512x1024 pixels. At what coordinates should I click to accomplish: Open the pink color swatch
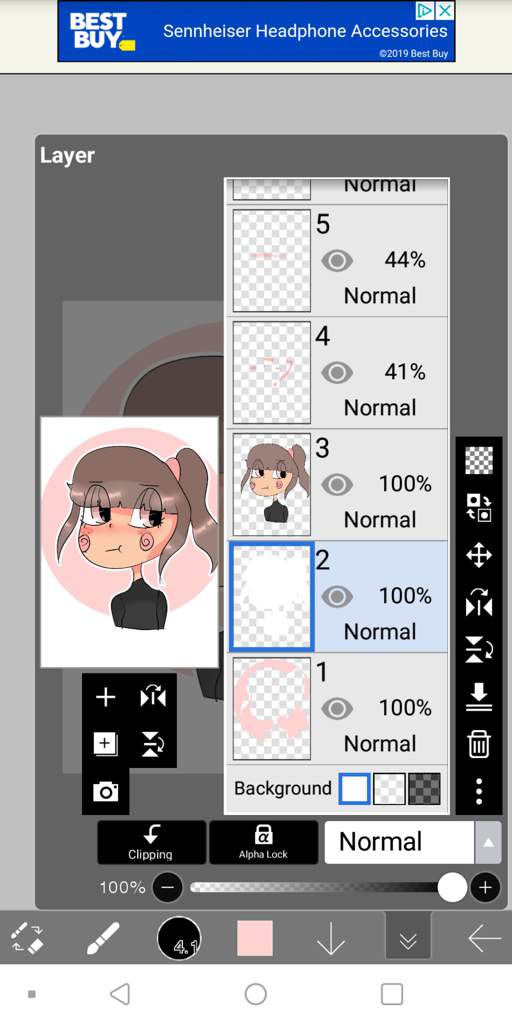pyautogui.click(x=255, y=938)
